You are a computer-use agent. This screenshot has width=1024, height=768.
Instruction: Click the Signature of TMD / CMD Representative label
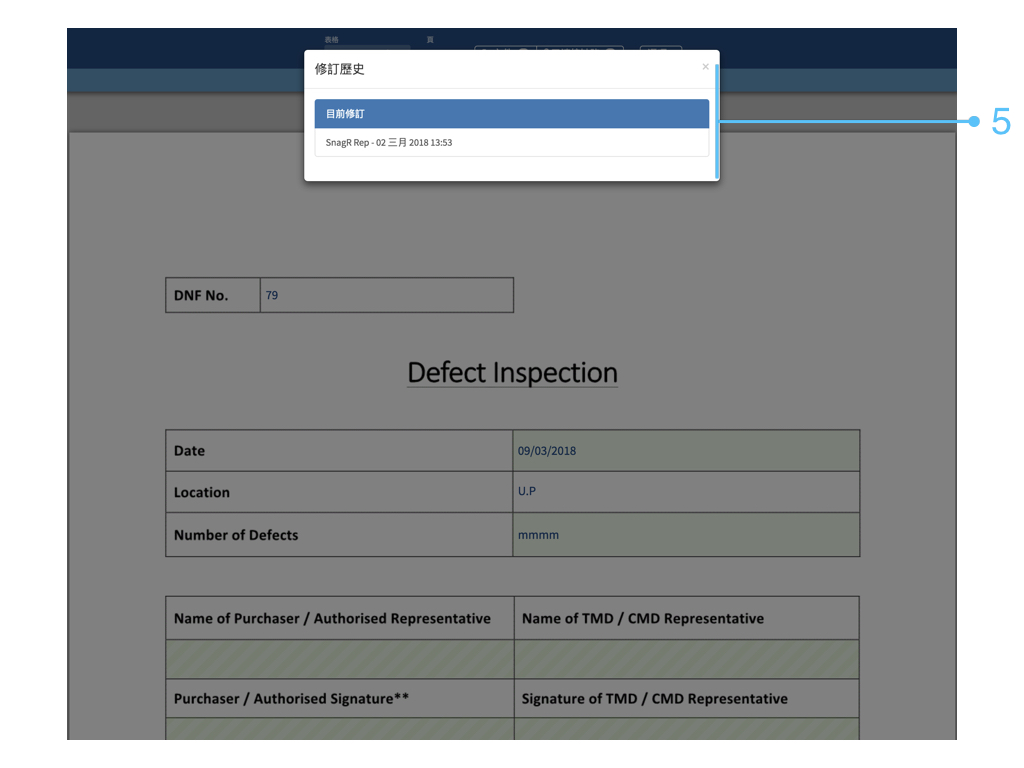[654, 699]
